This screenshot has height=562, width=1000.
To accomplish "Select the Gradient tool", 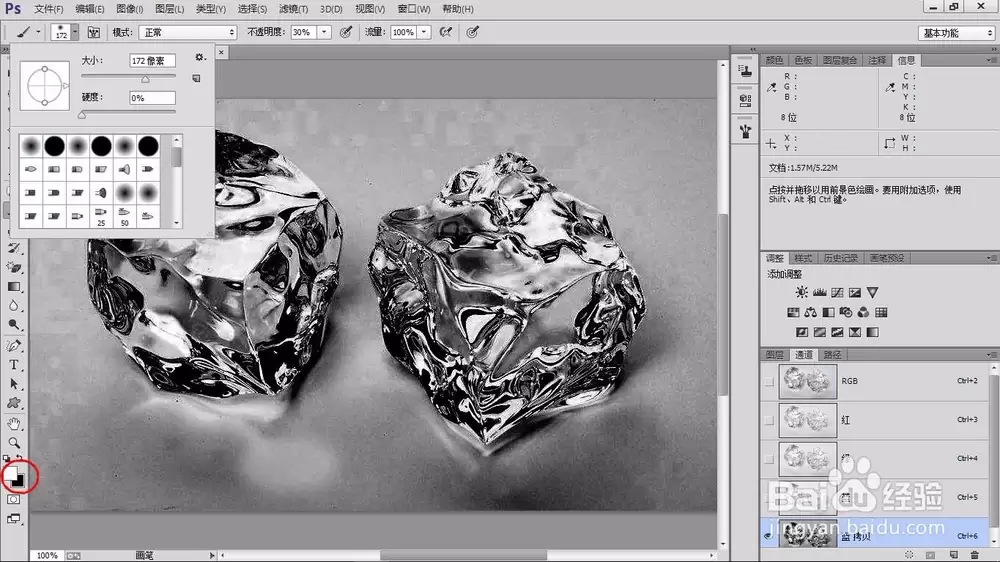I will click(x=13, y=287).
